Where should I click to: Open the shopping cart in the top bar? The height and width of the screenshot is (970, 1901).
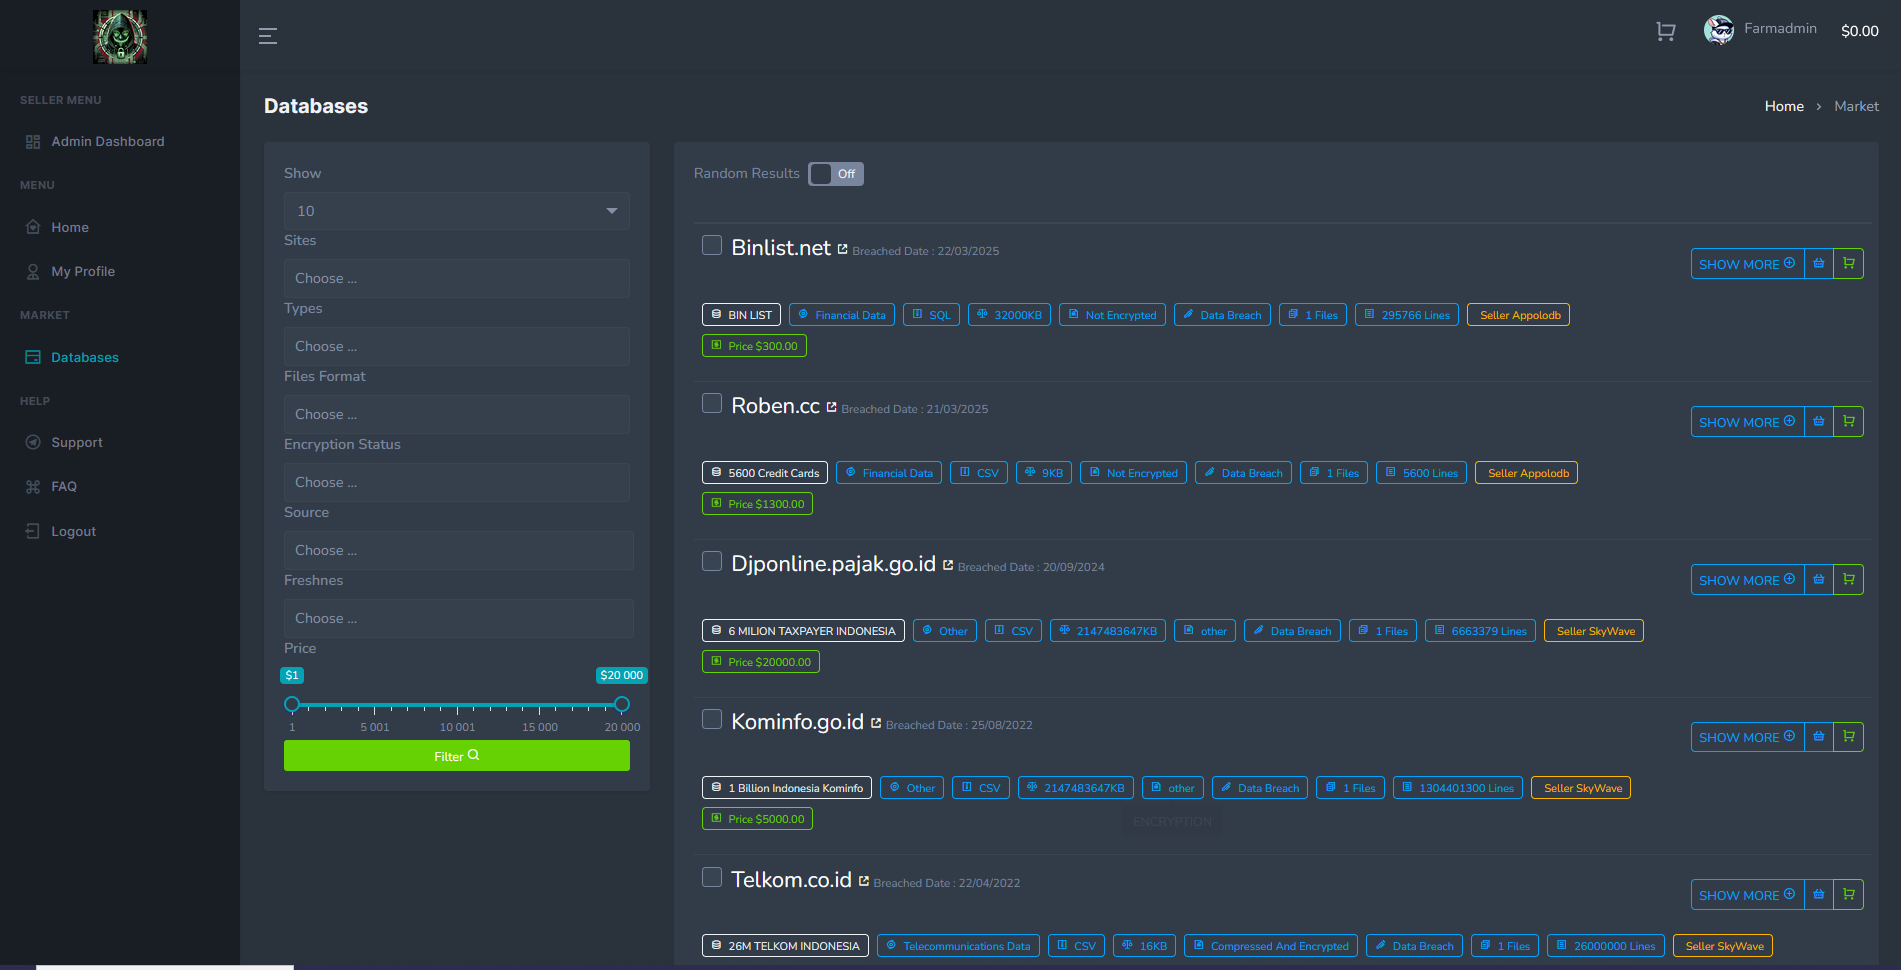tap(1665, 31)
